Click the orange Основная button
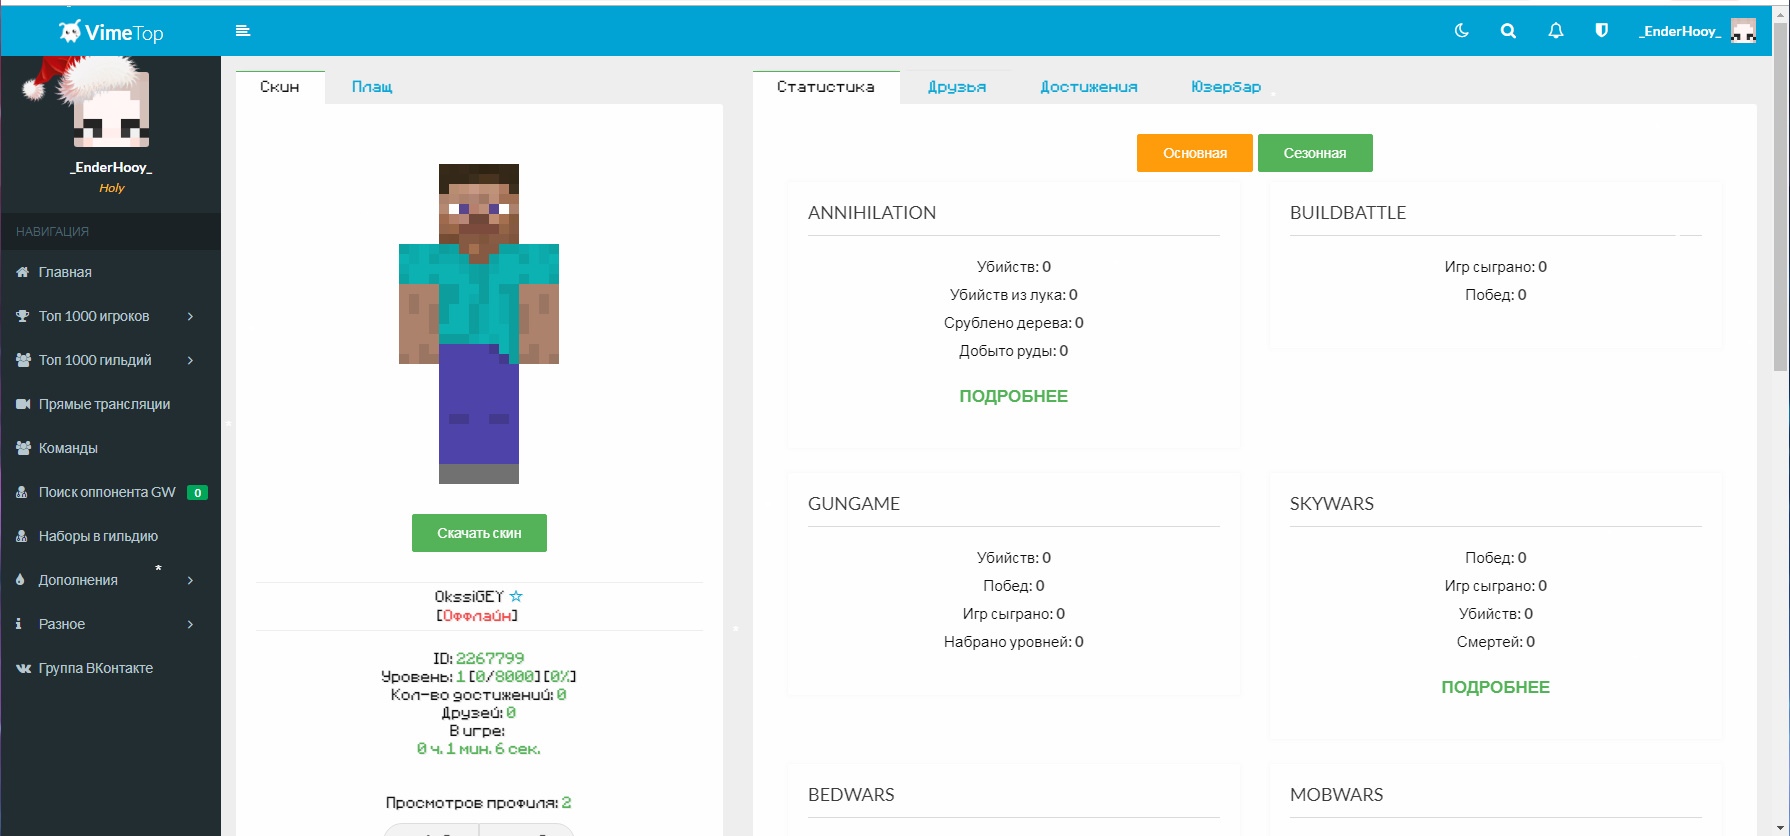Viewport: 1790px width, 836px height. tap(1195, 153)
